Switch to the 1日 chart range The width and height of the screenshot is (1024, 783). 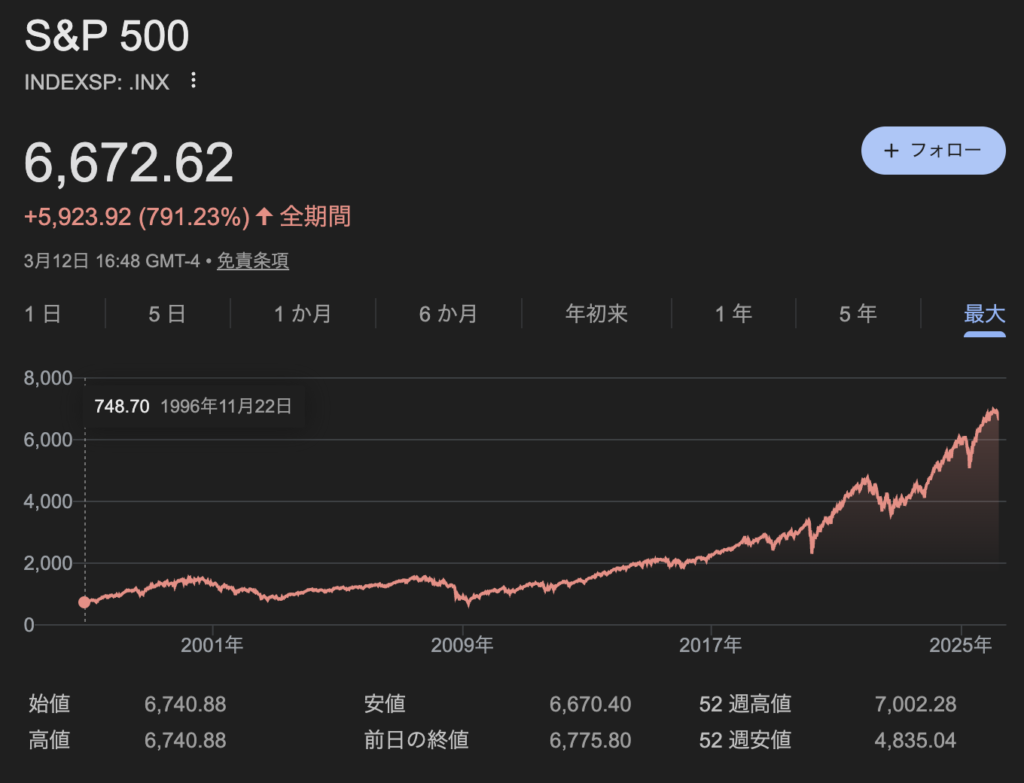[x=43, y=314]
